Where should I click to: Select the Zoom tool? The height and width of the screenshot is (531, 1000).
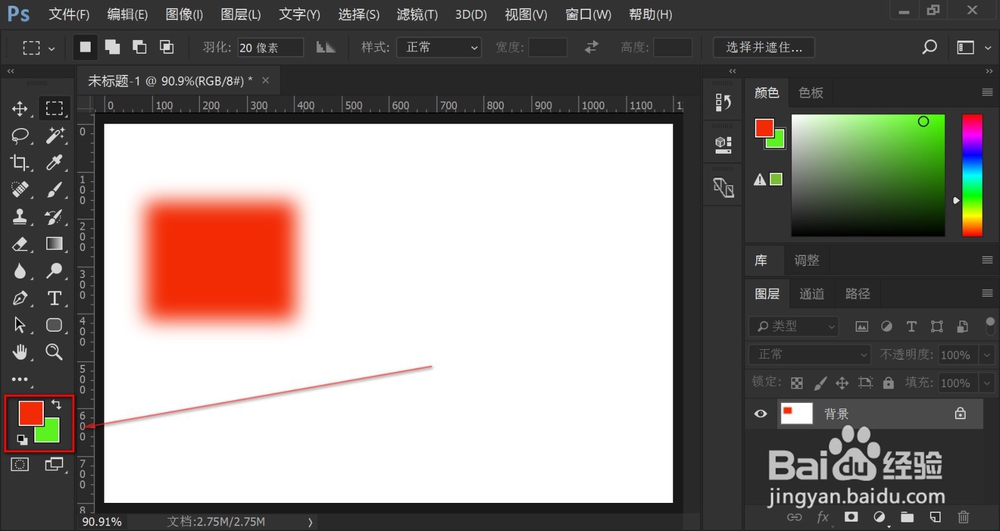point(54,352)
